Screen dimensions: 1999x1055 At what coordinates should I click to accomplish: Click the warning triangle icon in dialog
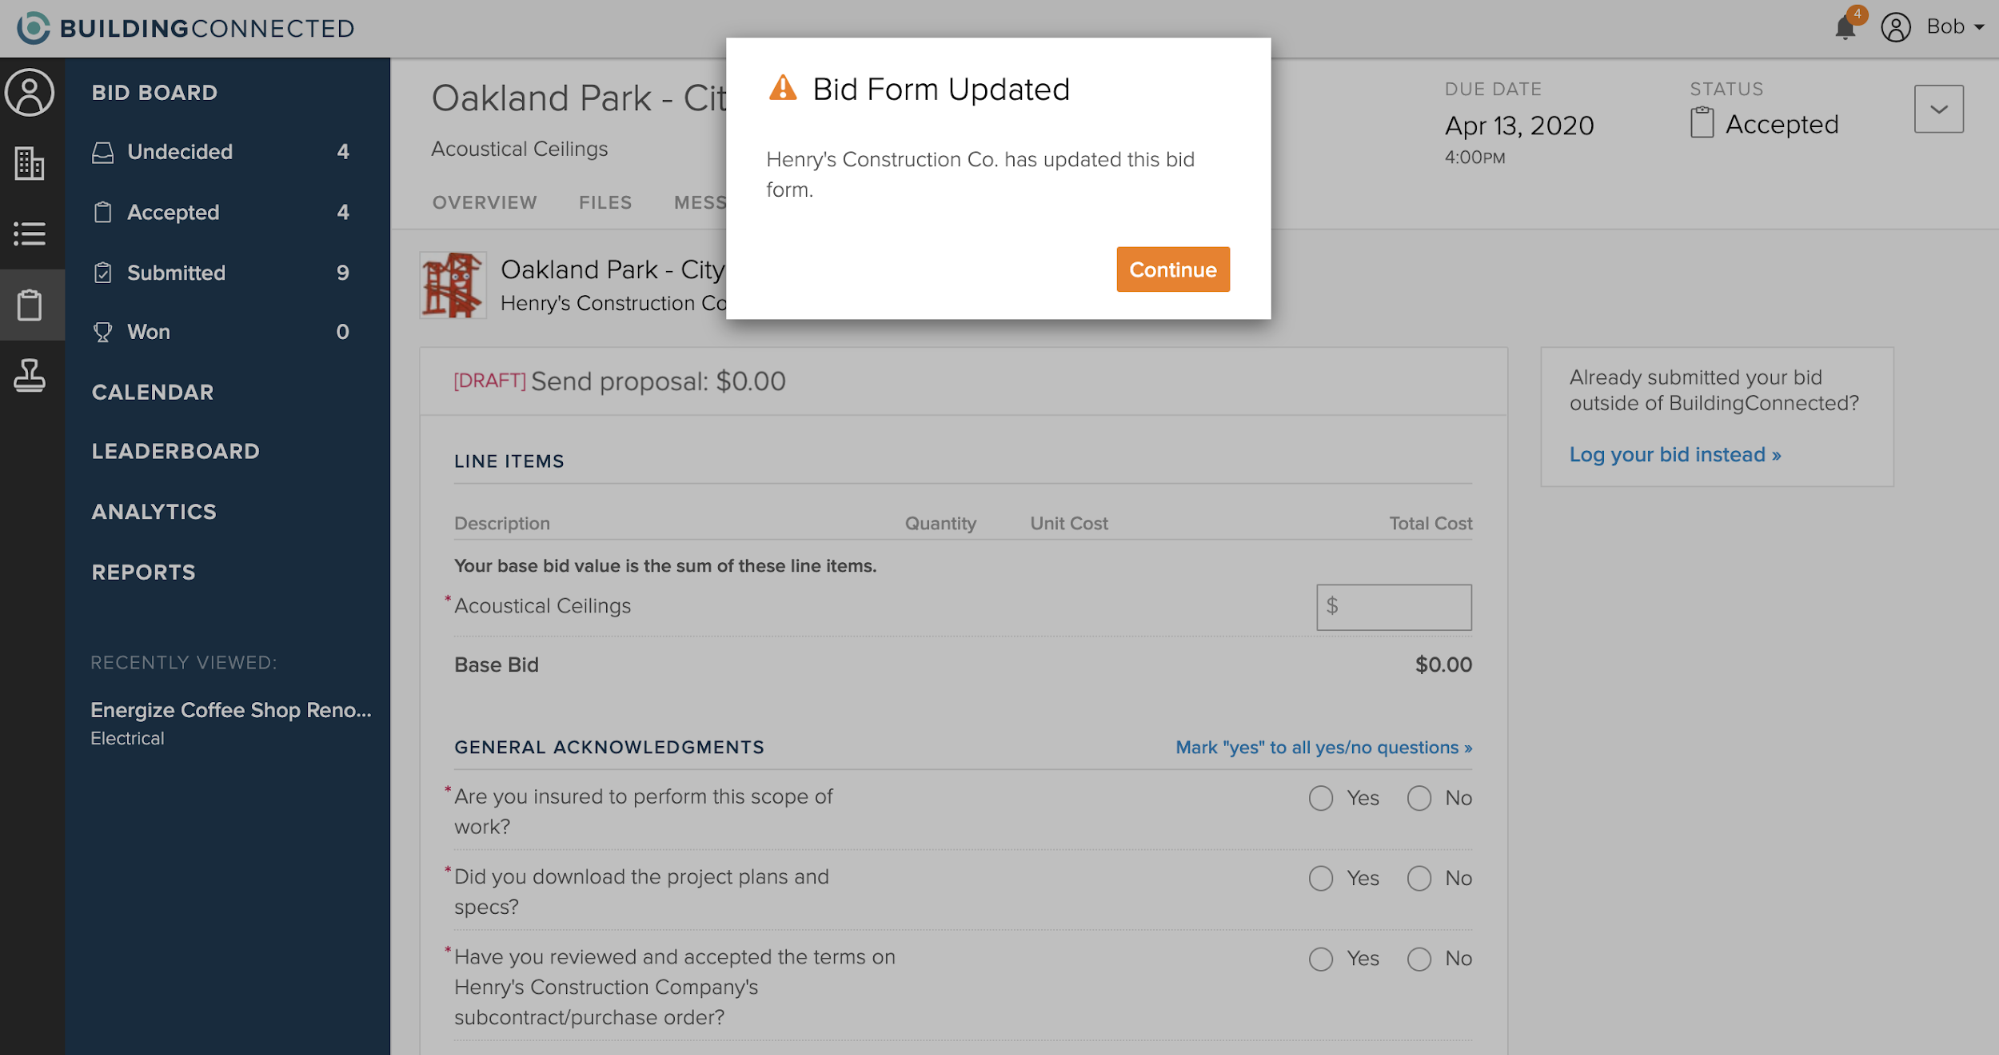point(783,88)
